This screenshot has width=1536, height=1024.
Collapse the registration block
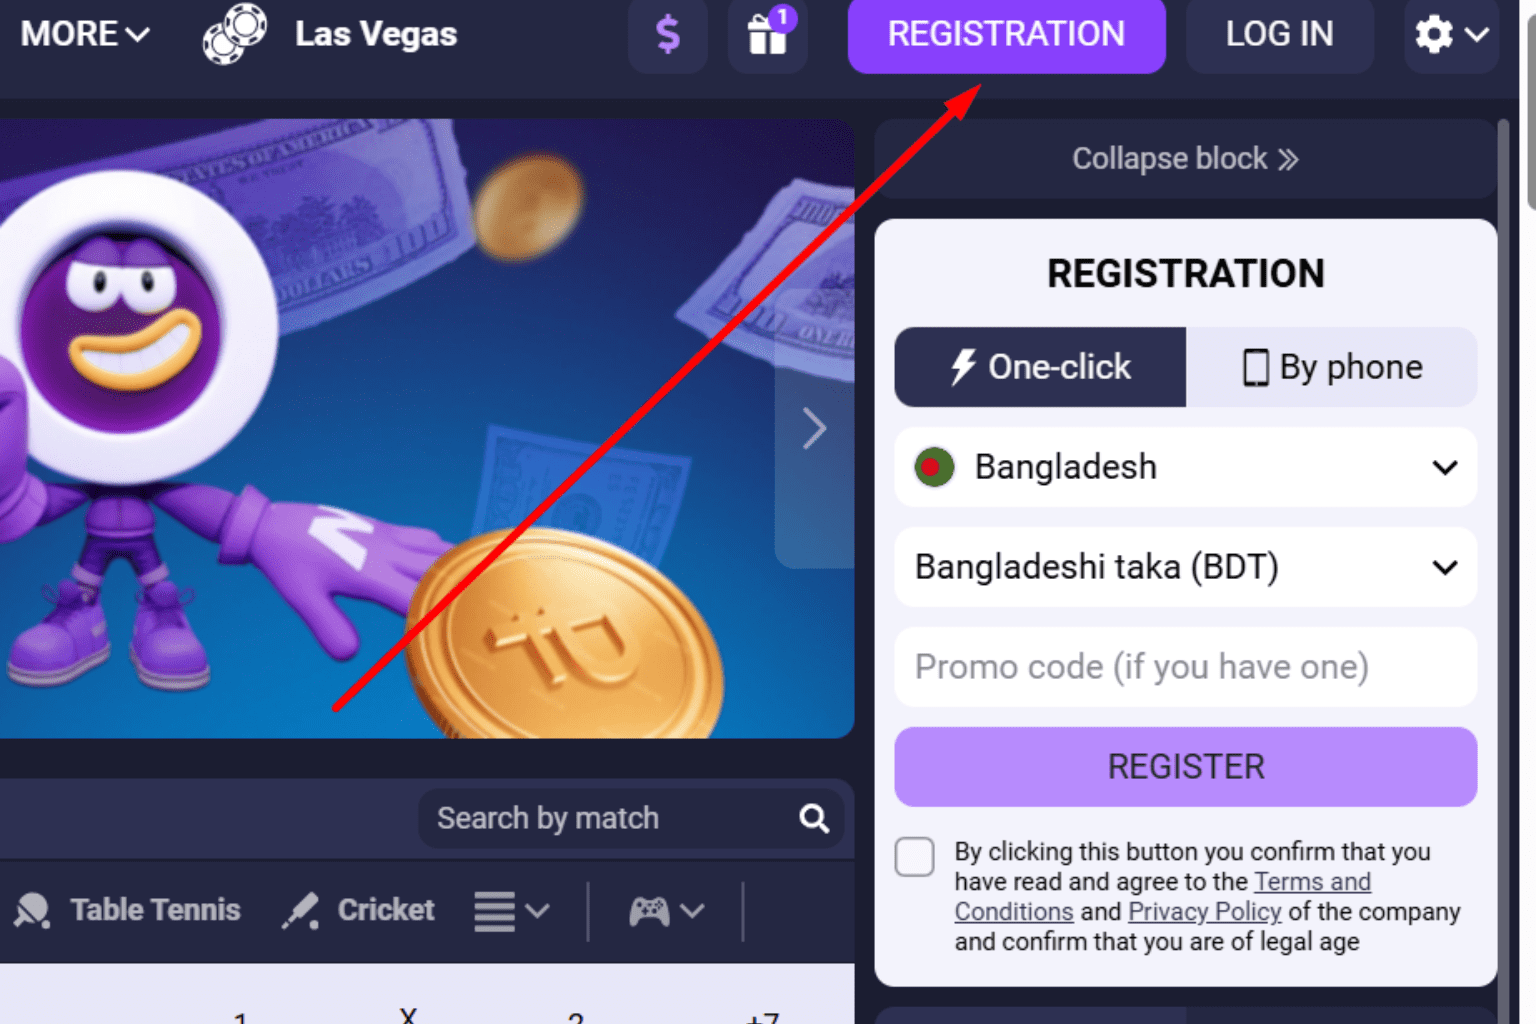1184,158
